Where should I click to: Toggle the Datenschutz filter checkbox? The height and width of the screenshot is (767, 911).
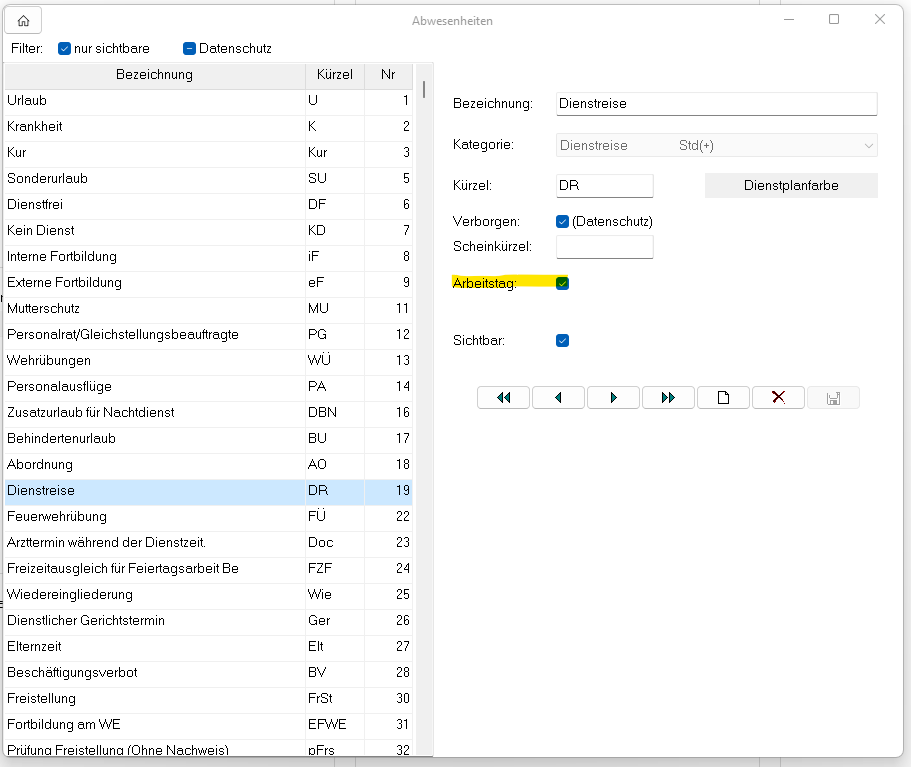(190, 48)
